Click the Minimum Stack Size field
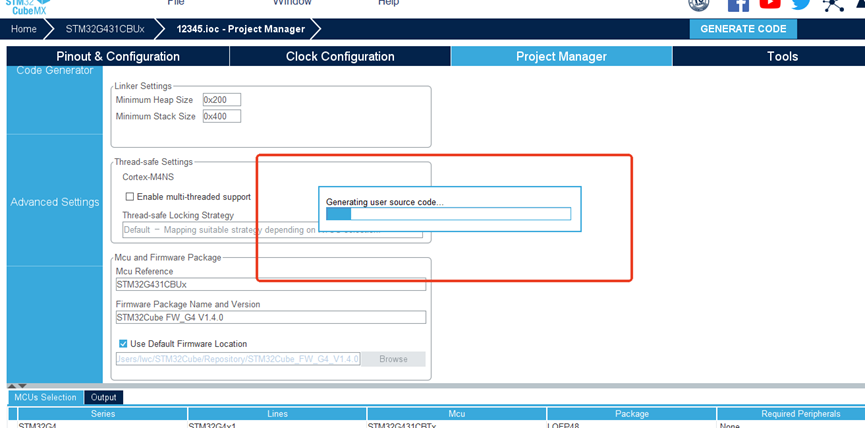Screen dimensions: 865x428 click(222, 116)
